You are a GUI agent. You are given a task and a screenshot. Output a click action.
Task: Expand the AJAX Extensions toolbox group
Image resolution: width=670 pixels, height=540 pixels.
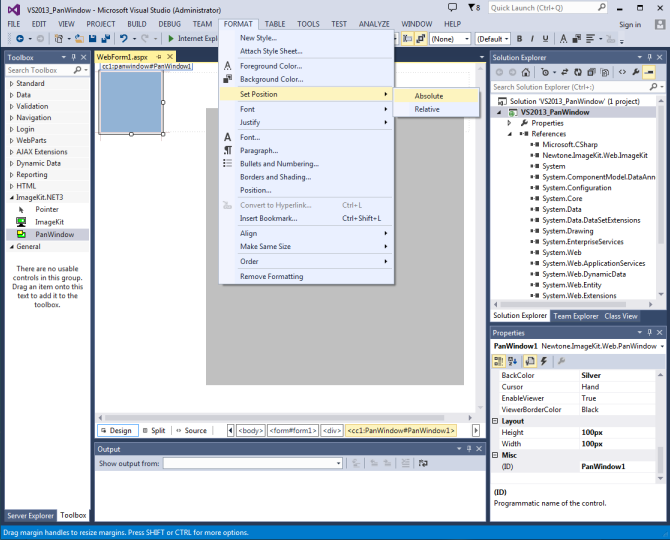pyautogui.click(x=12, y=152)
